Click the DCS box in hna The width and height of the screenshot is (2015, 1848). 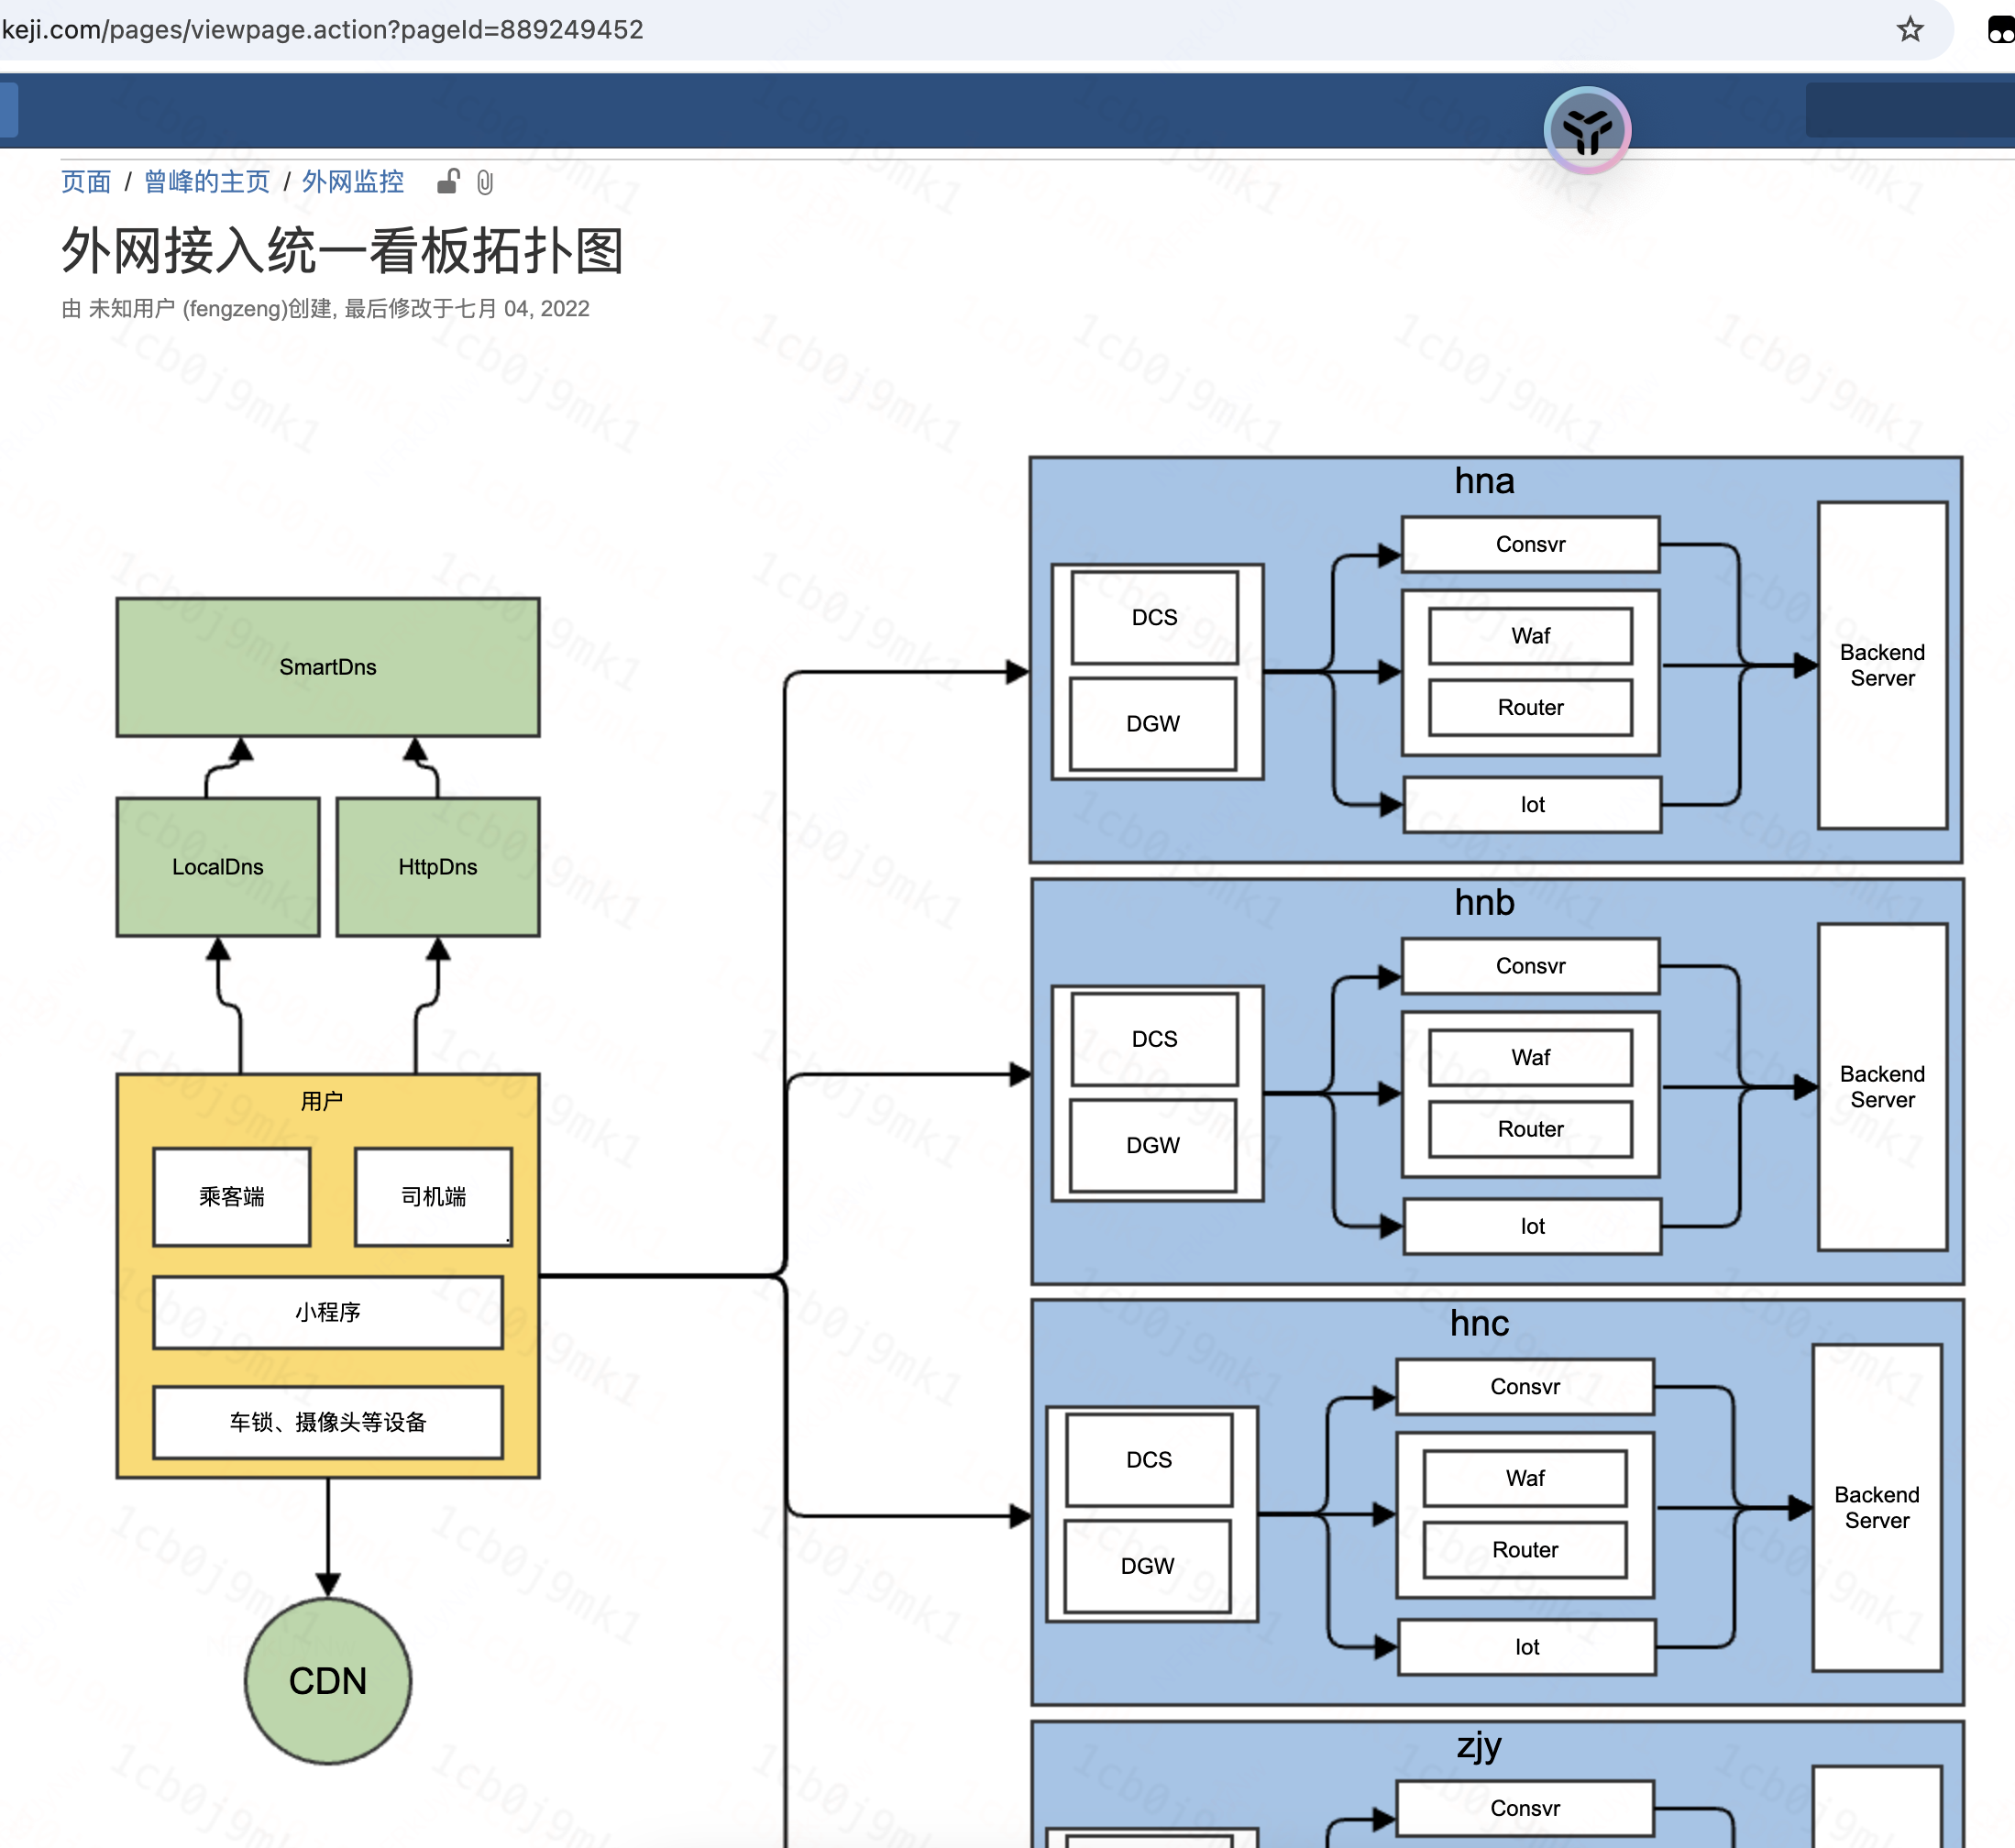coord(1155,618)
